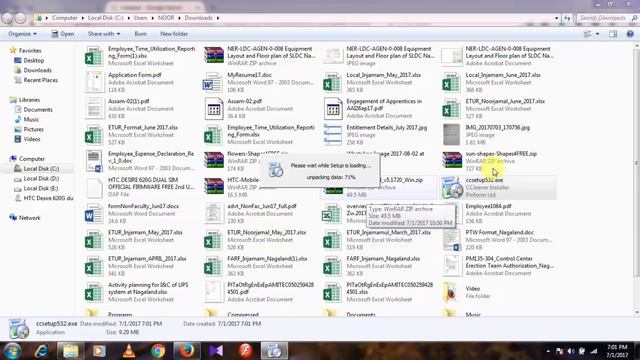This screenshot has width=640, height=360.
Task: Click NOOR in the address breadcrumb
Action: pos(166,18)
